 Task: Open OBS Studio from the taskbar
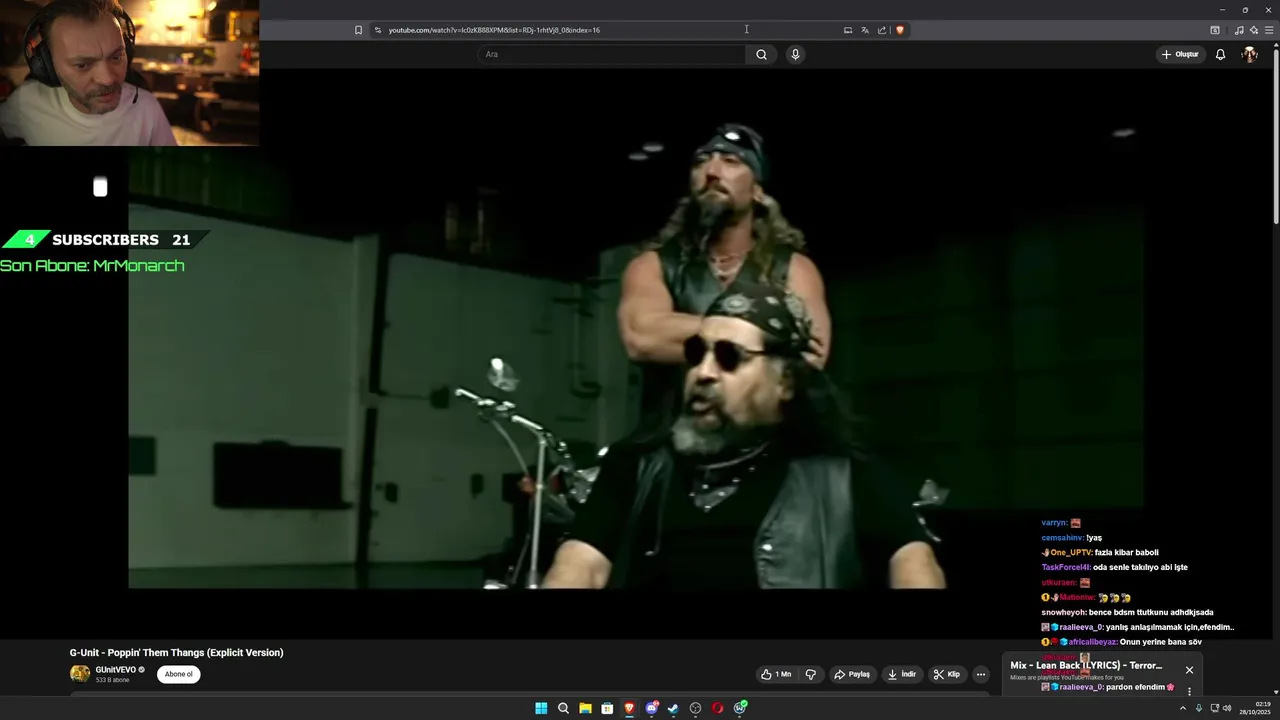pyautogui.click(x=695, y=708)
